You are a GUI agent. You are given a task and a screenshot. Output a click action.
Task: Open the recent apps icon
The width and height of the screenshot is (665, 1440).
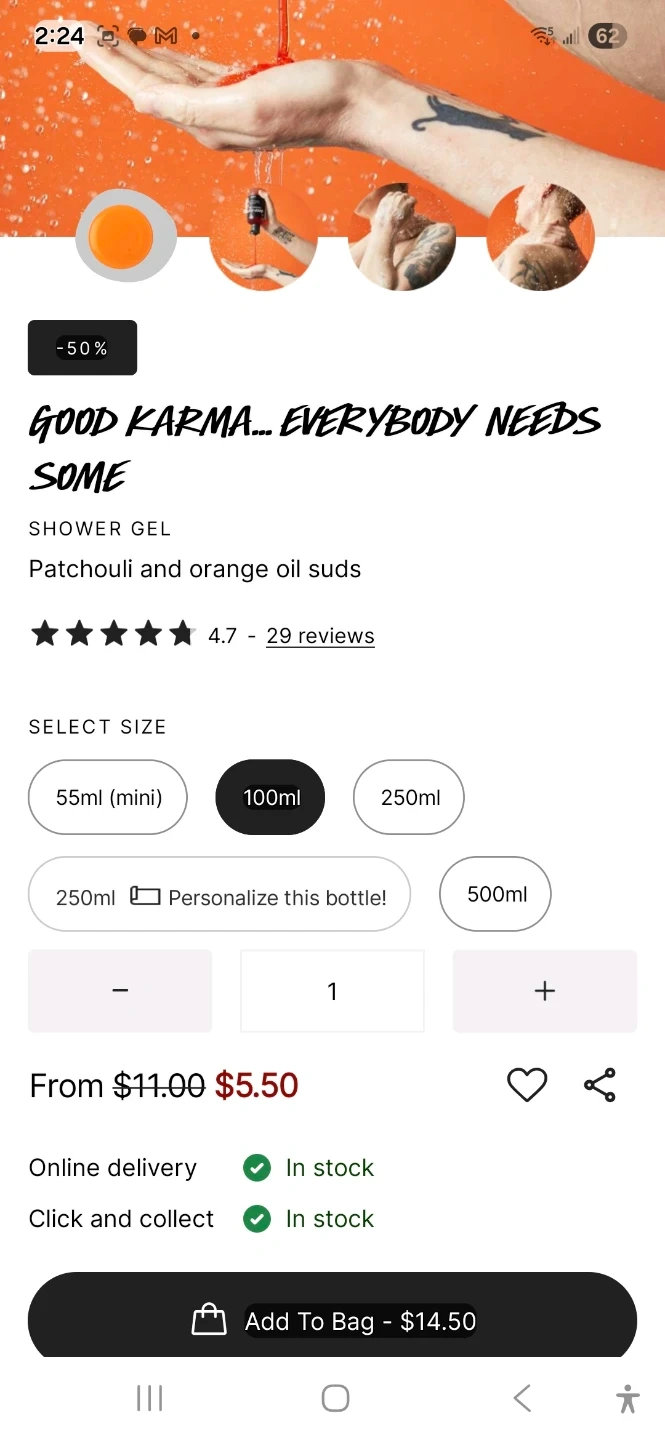click(x=149, y=1398)
